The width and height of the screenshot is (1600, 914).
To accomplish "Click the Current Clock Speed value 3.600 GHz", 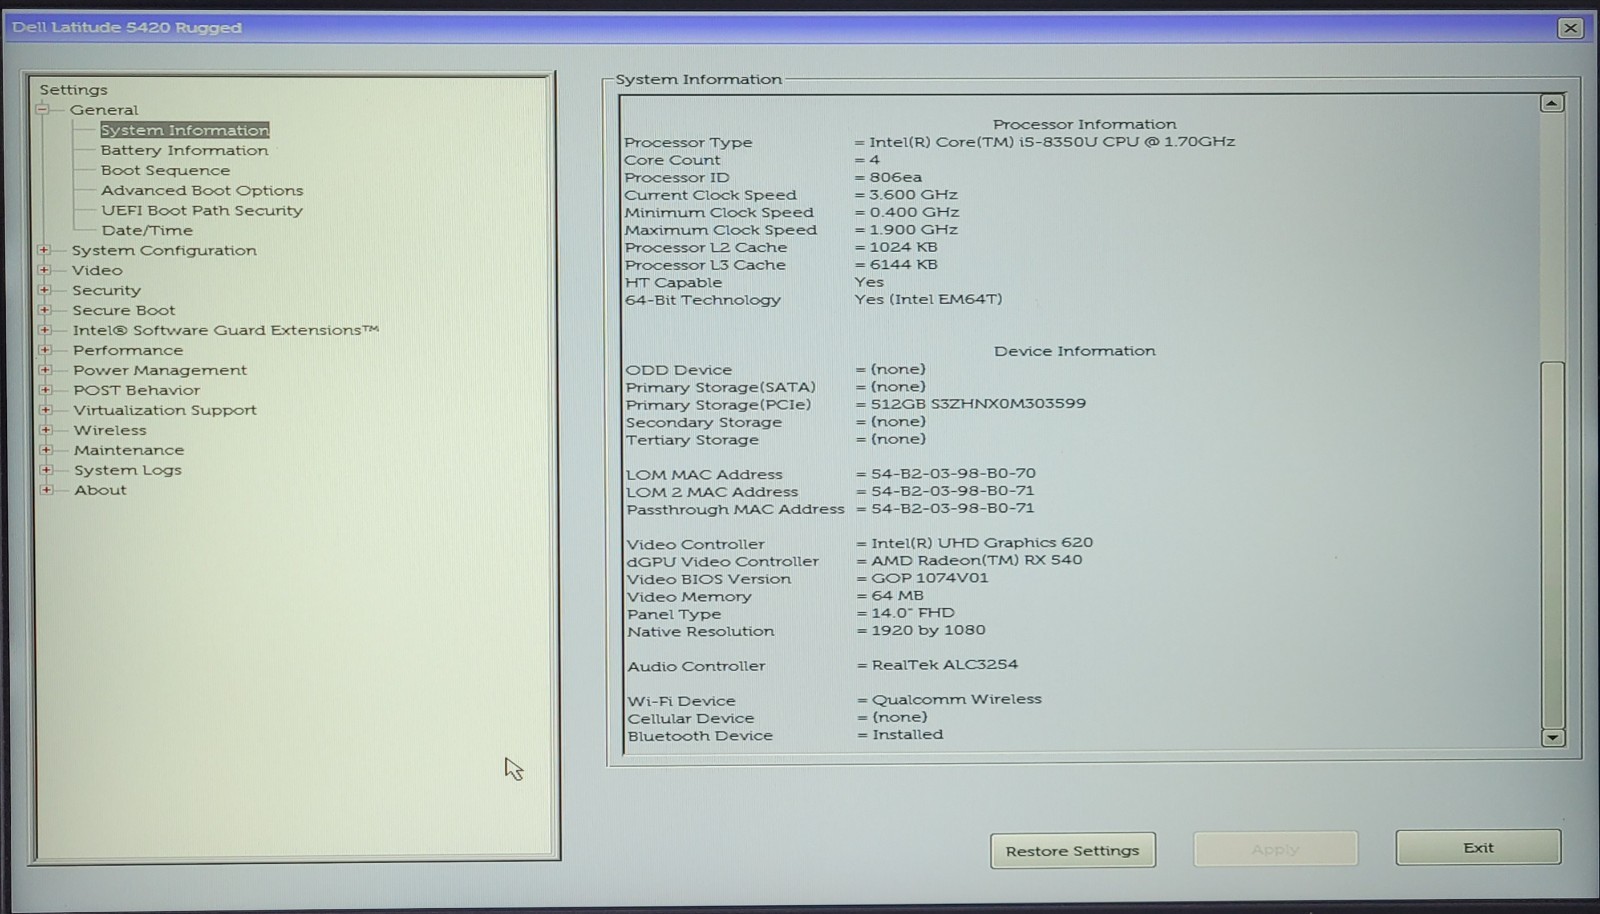I will pyautogui.click(x=913, y=195).
